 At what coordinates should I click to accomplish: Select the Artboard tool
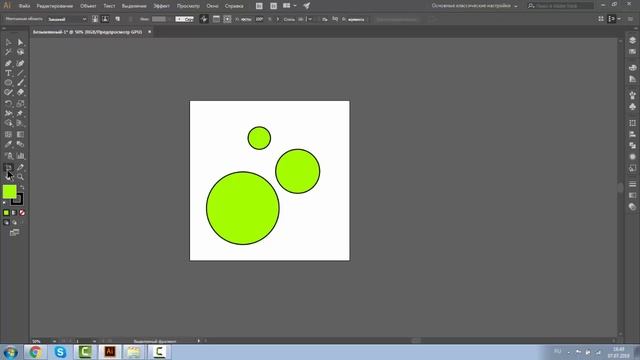[x=8, y=167]
